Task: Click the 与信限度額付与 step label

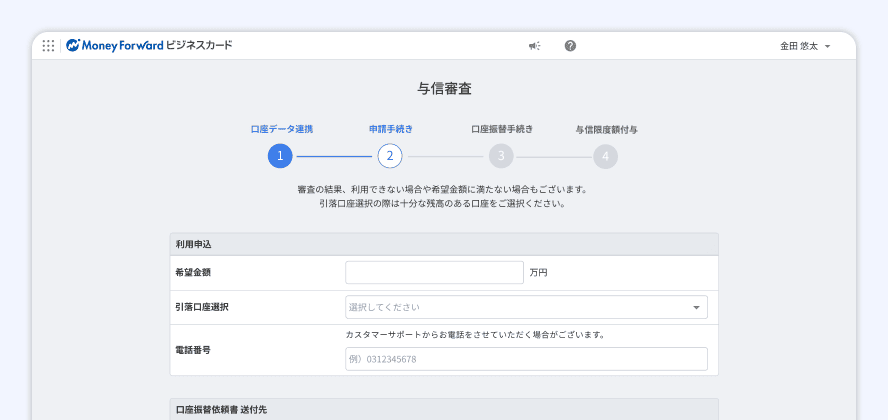Action: click(606, 129)
